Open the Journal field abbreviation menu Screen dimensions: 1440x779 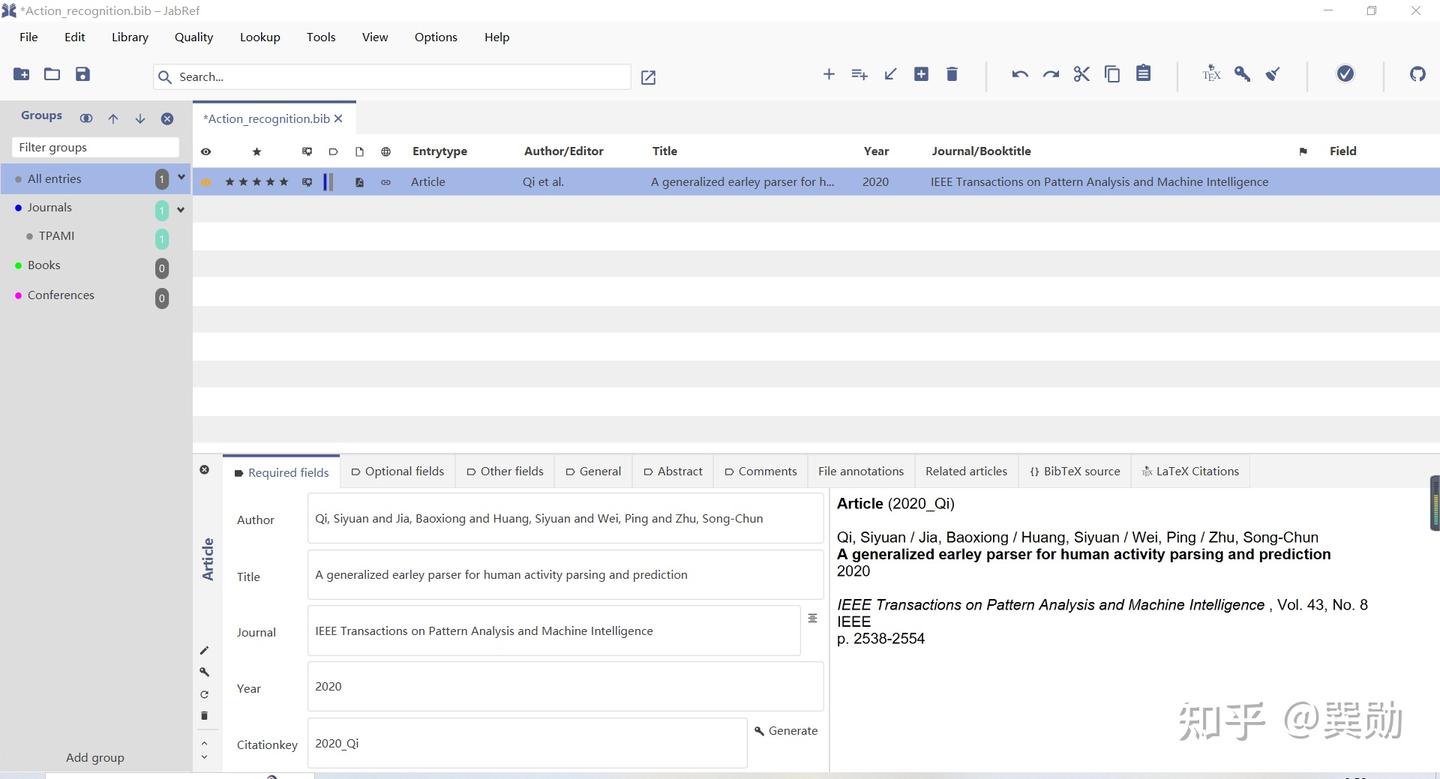pos(812,619)
